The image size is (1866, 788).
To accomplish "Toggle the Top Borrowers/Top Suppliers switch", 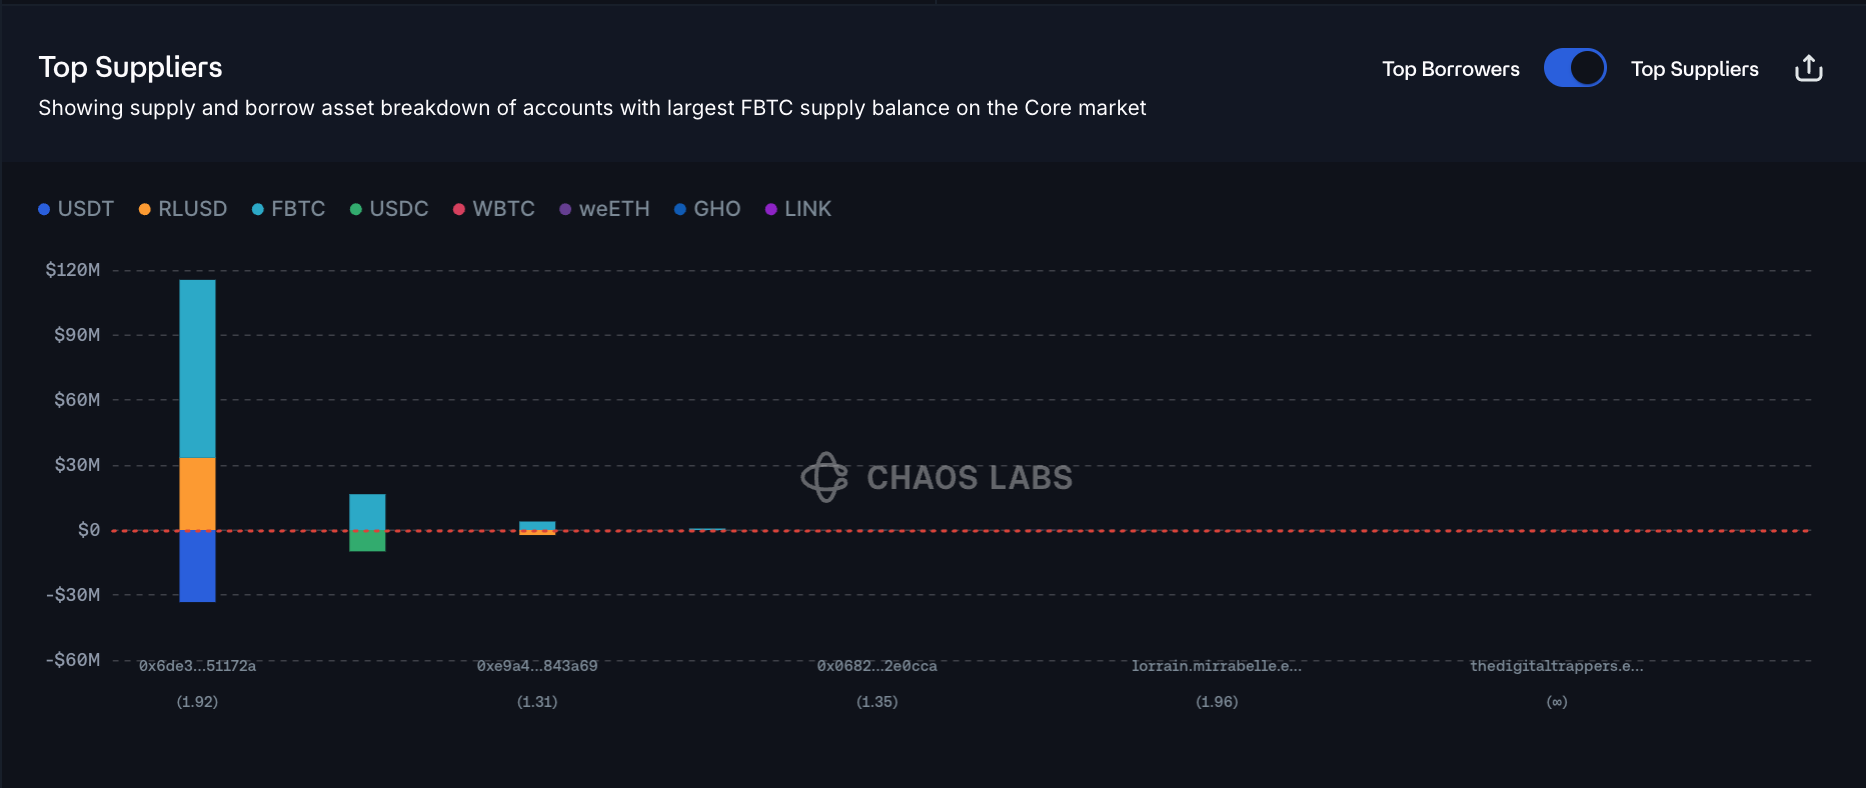I will [x=1574, y=68].
